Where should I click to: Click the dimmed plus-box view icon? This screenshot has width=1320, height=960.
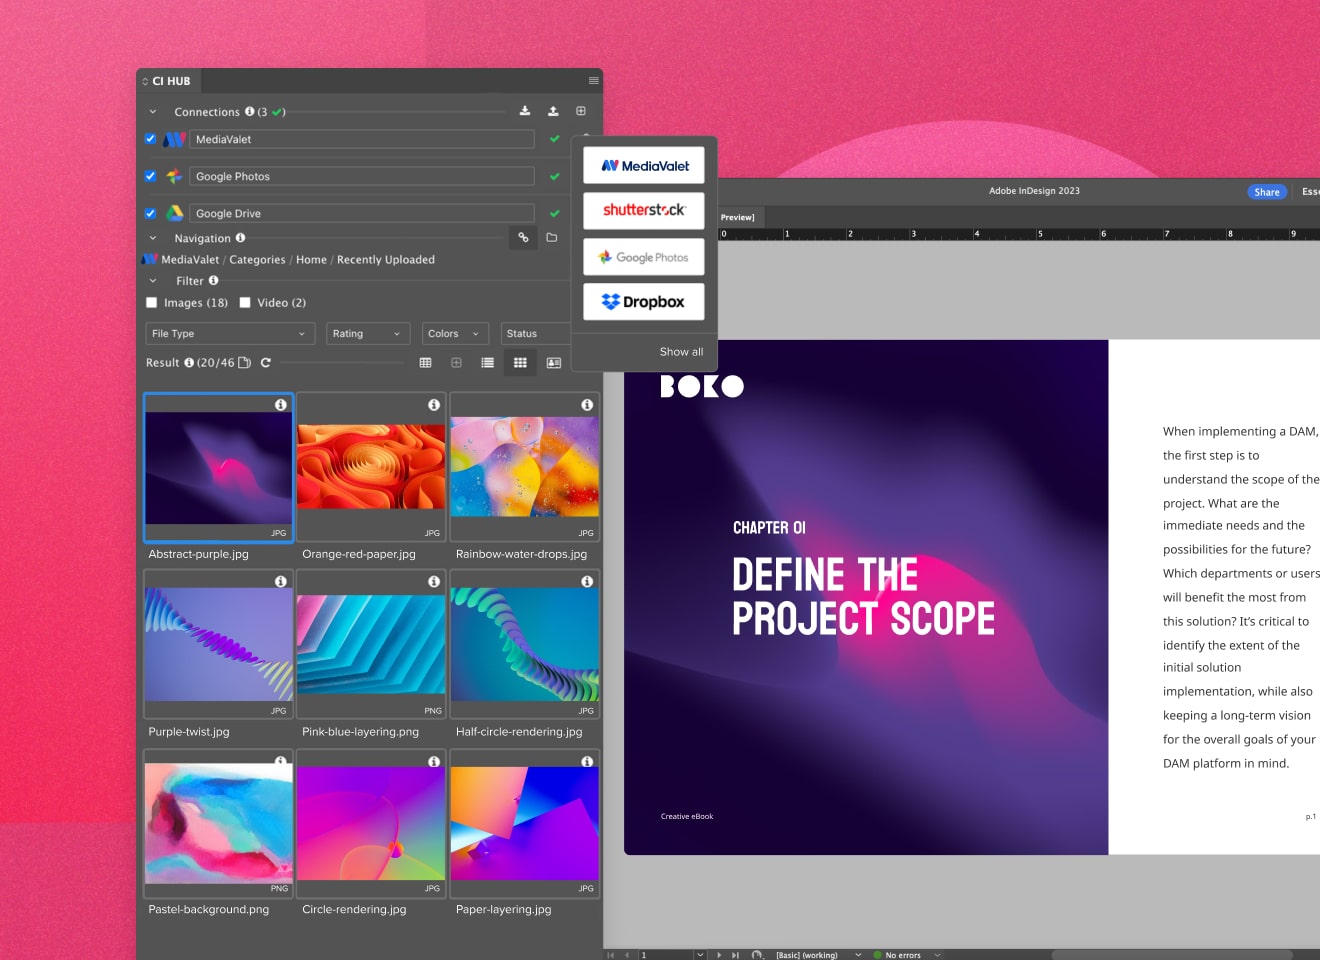[456, 363]
